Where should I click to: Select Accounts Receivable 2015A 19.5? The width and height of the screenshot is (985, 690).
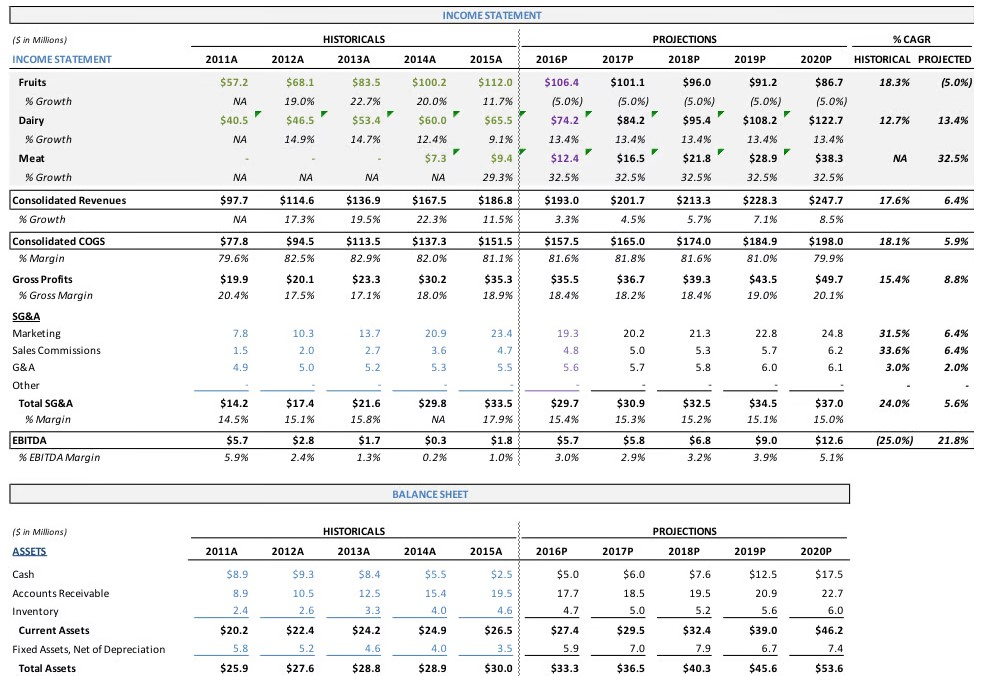pyautogui.click(x=501, y=593)
